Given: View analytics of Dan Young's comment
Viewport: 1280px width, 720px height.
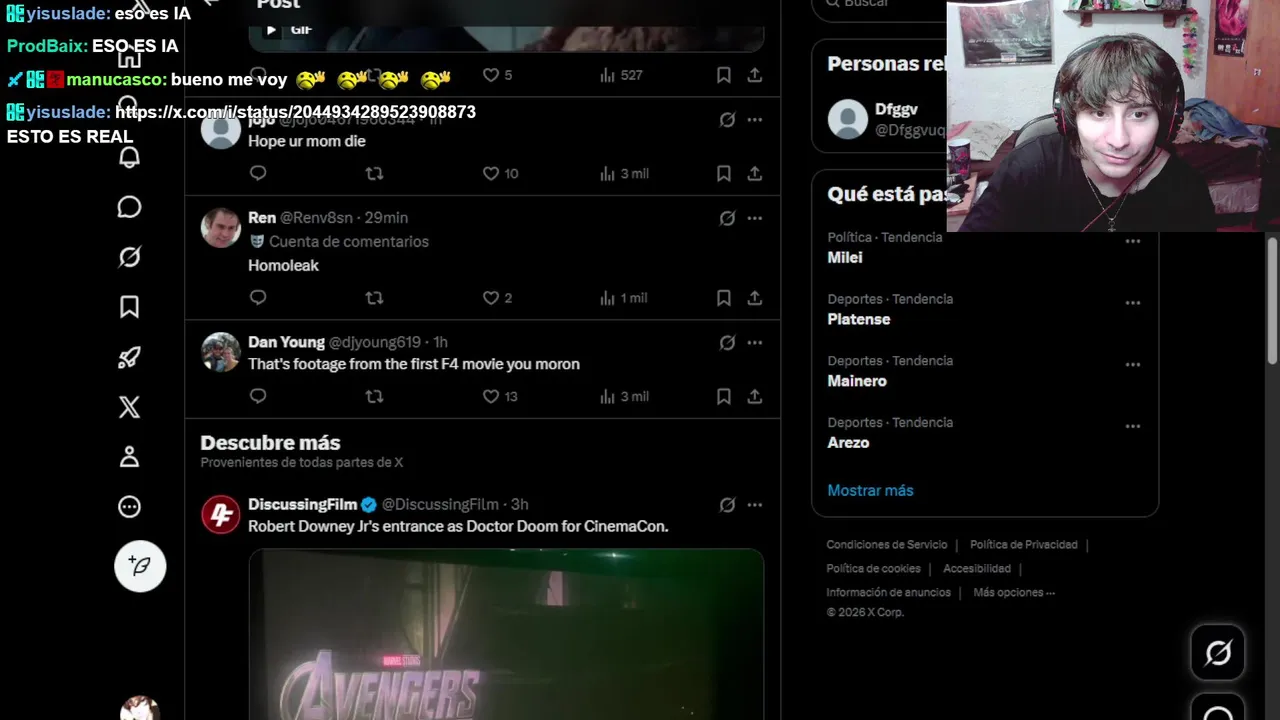Looking at the screenshot, I should (x=624, y=396).
